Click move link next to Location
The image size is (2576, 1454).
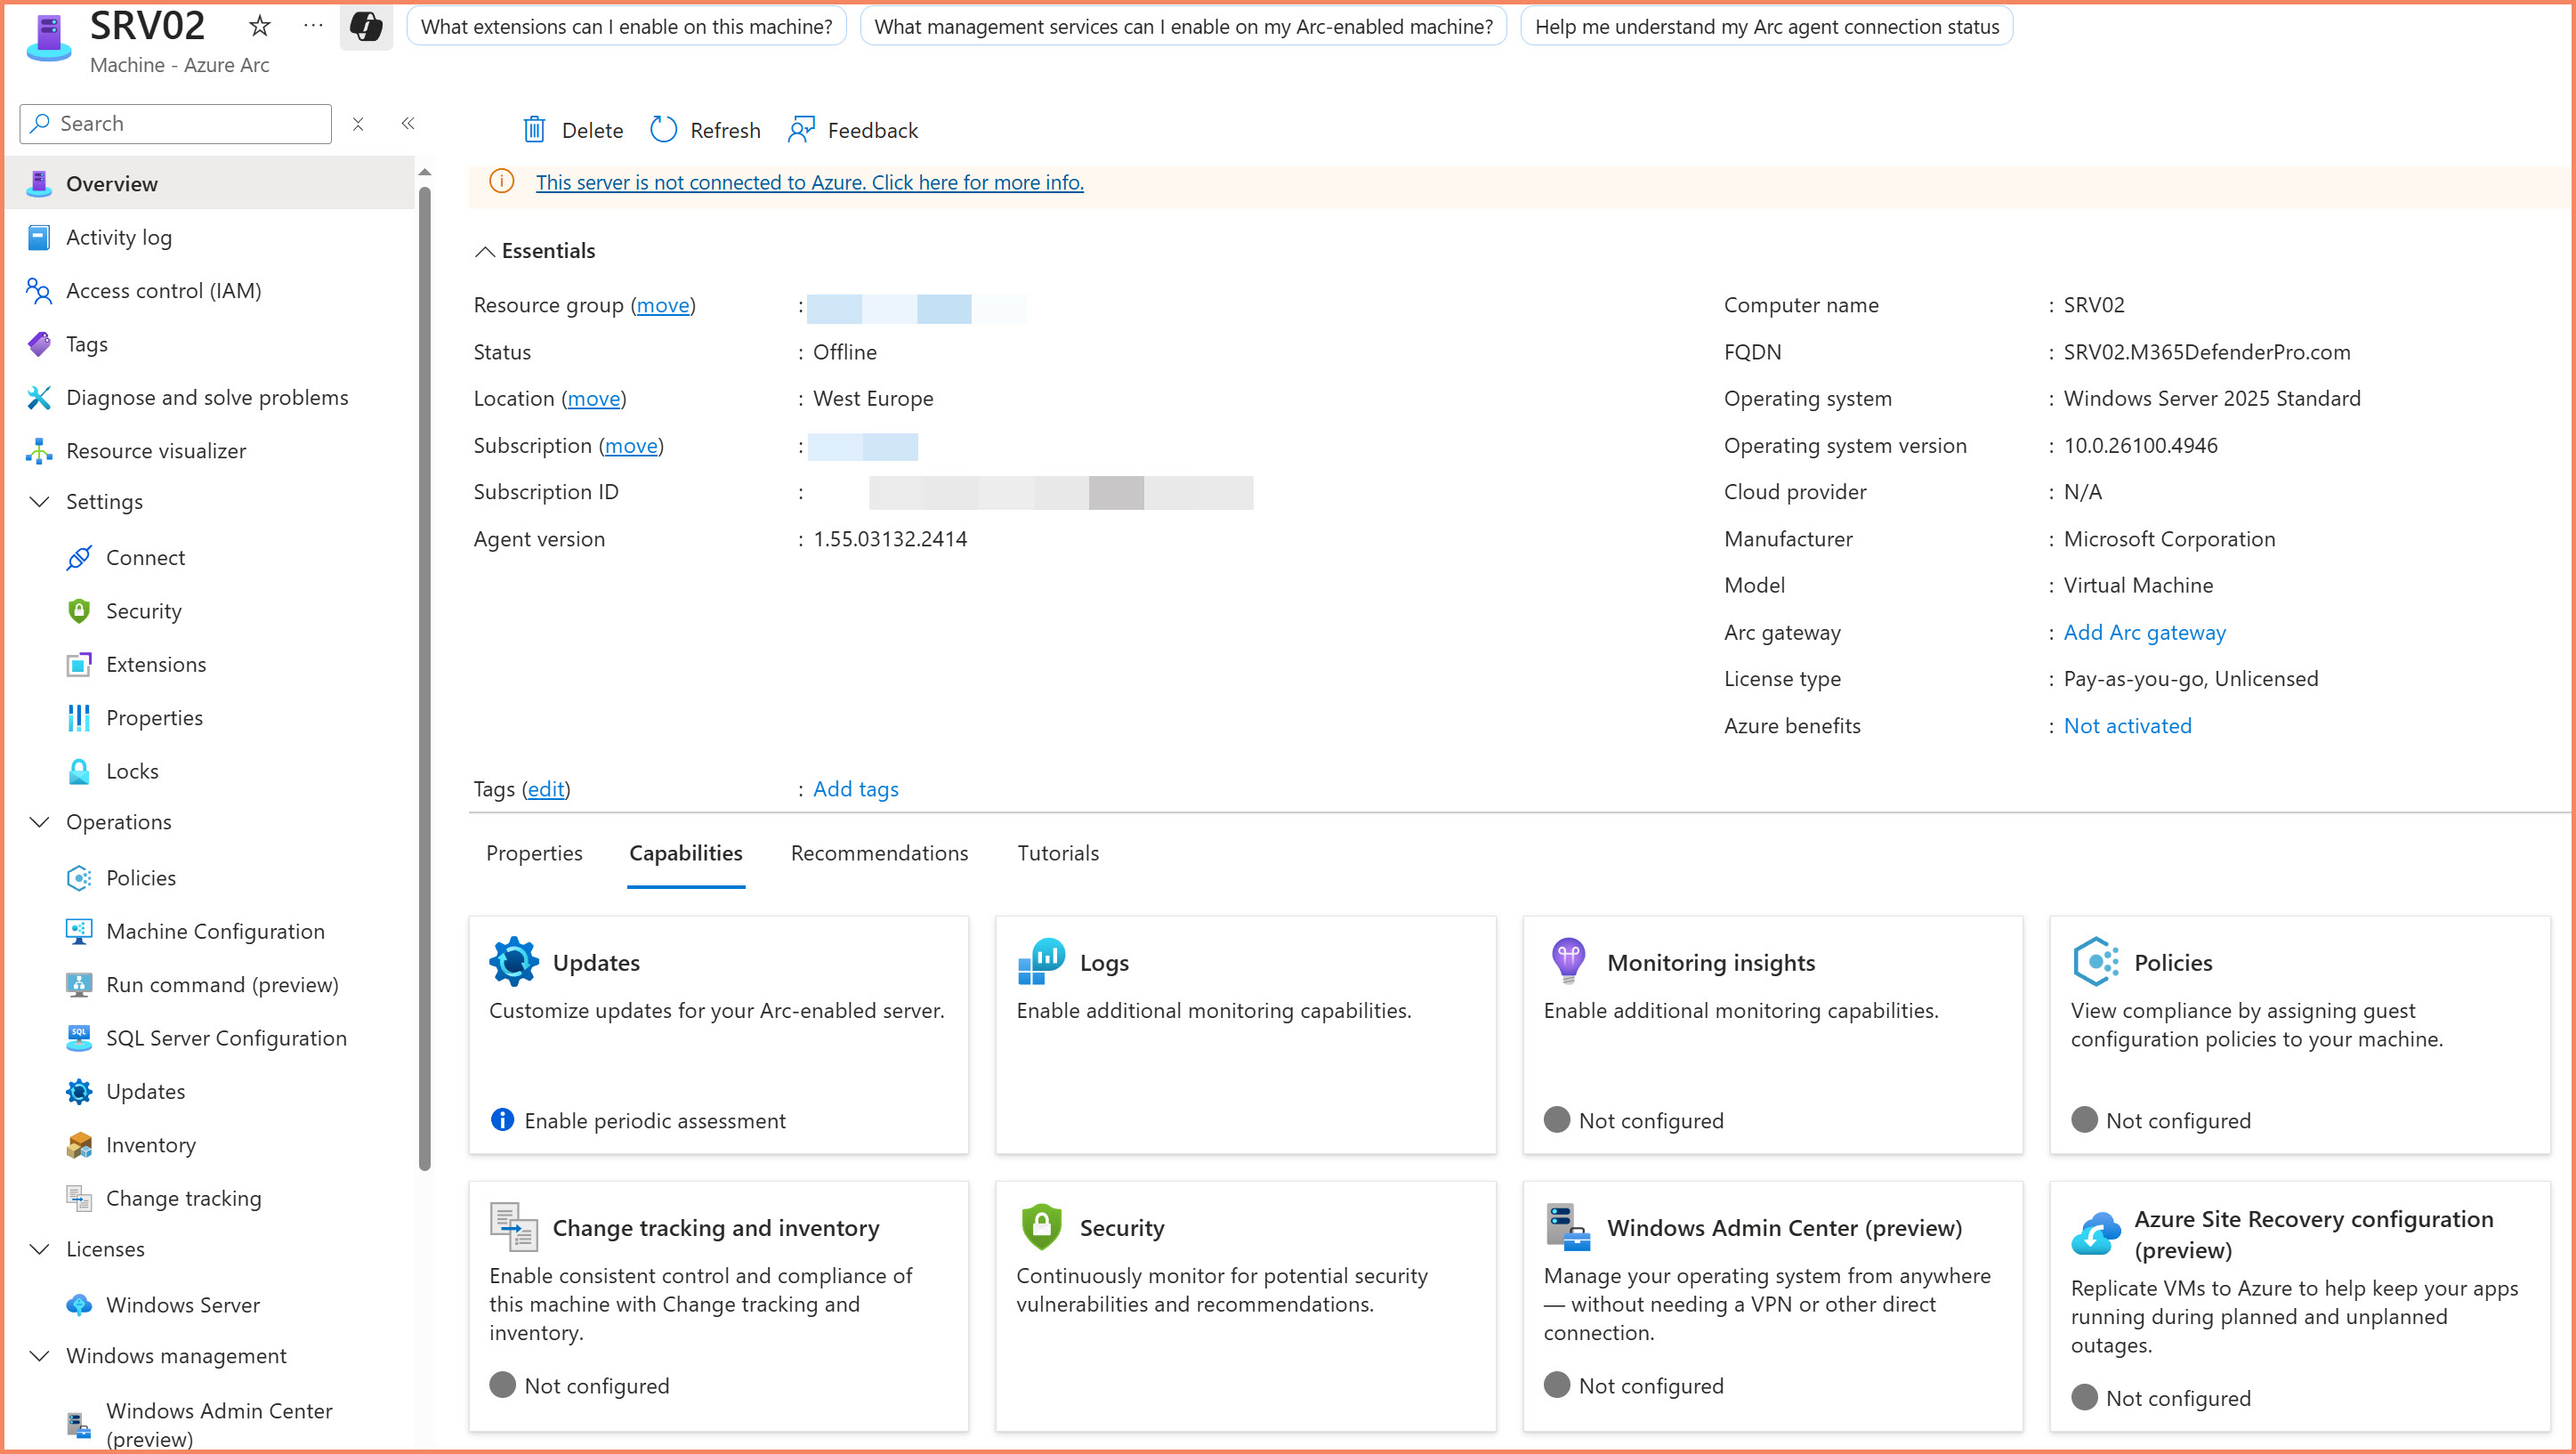(594, 399)
